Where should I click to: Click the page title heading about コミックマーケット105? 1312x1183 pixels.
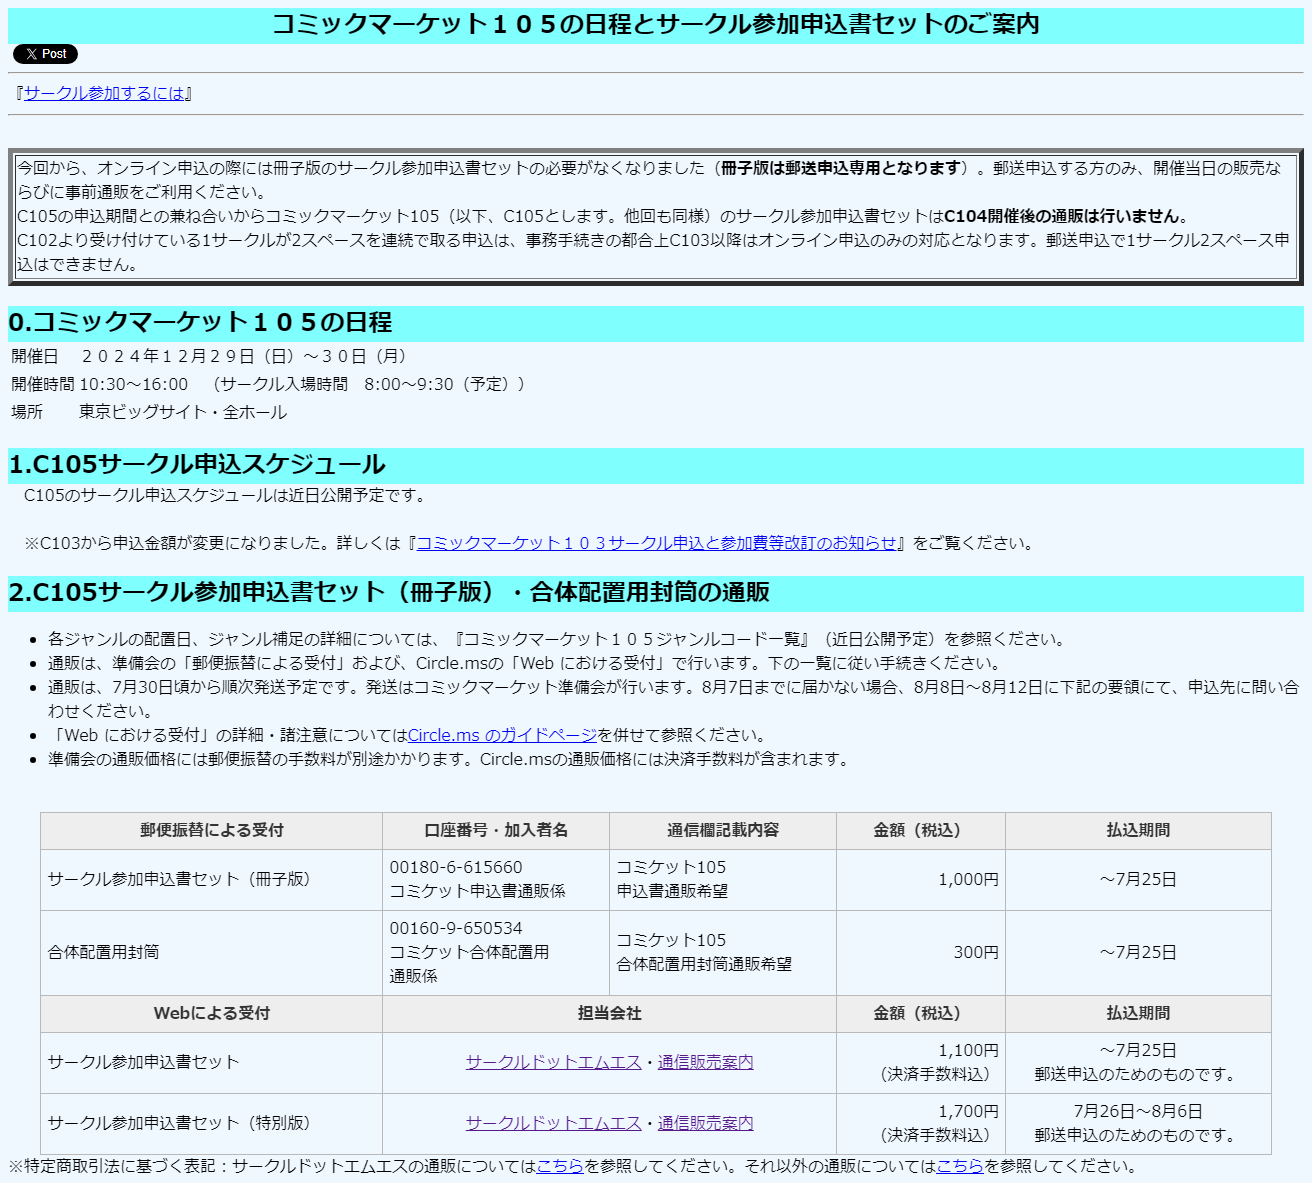point(655,24)
